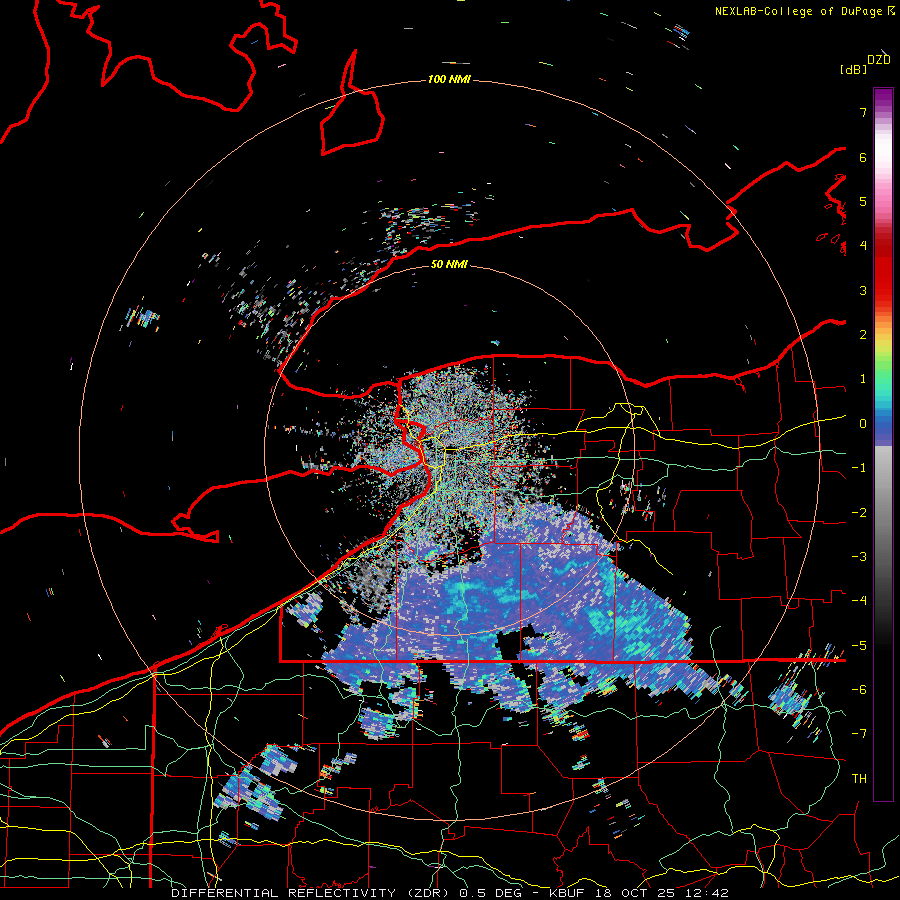
Task: Click the -4 dB value on color scale
Action: [859, 601]
